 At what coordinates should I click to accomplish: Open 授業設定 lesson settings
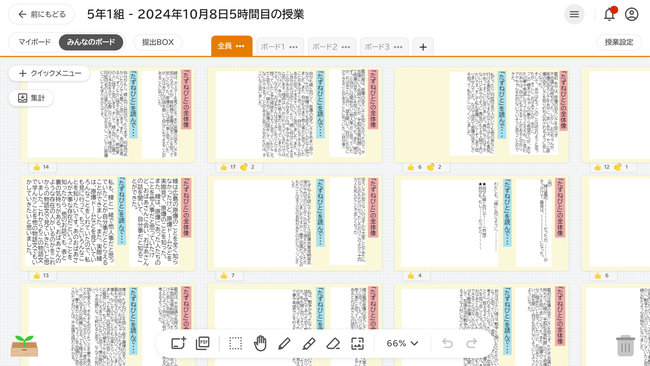click(619, 42)
